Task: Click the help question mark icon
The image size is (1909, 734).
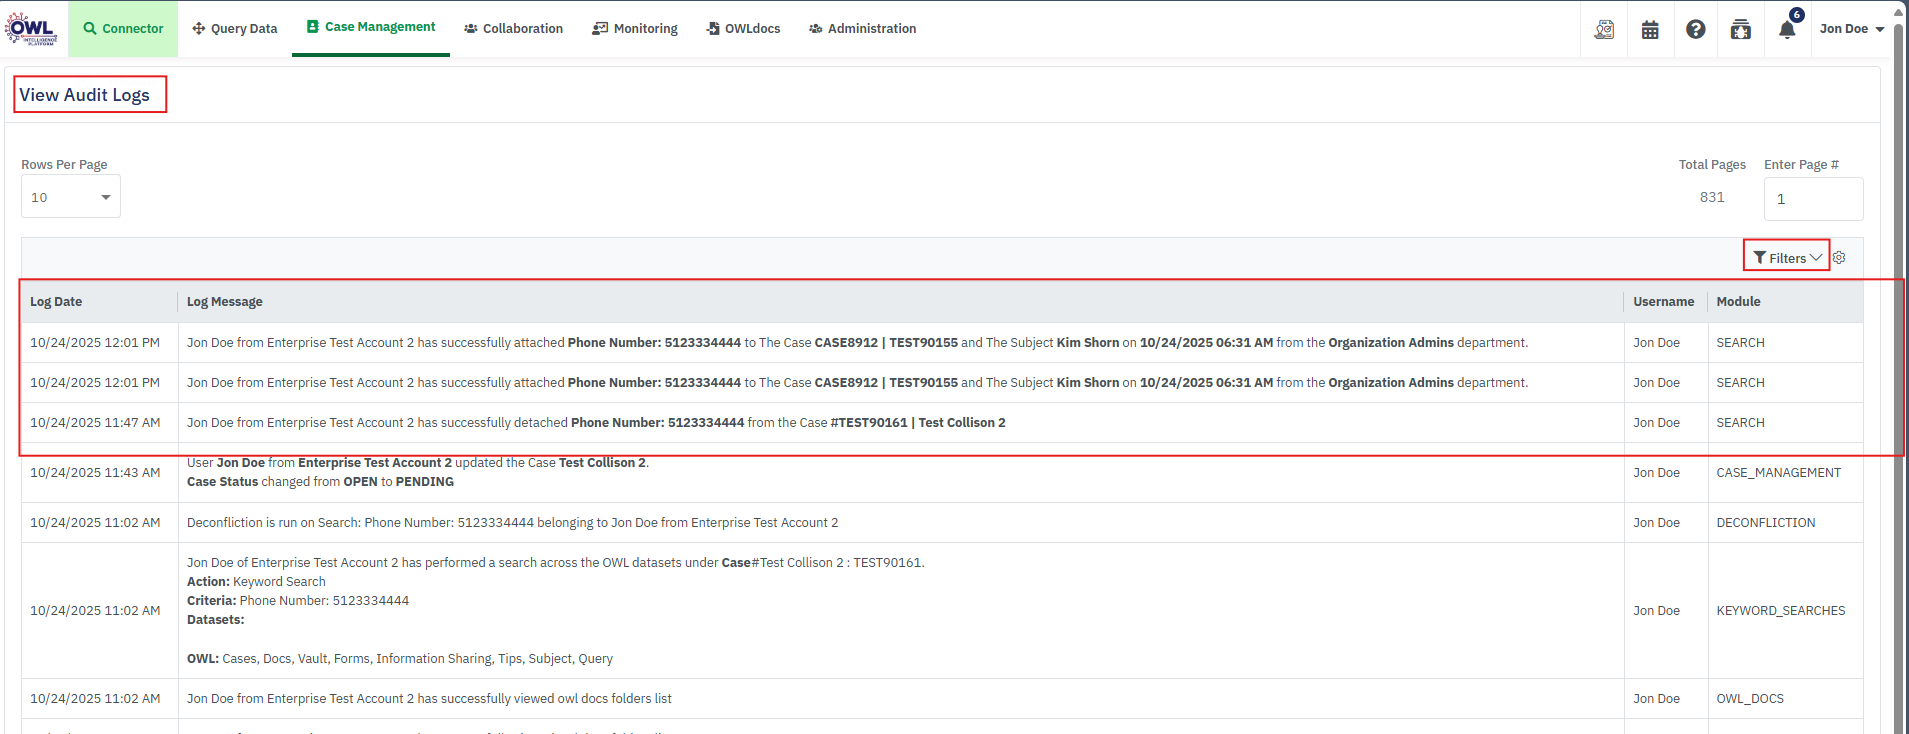Action: (1695, 29)
